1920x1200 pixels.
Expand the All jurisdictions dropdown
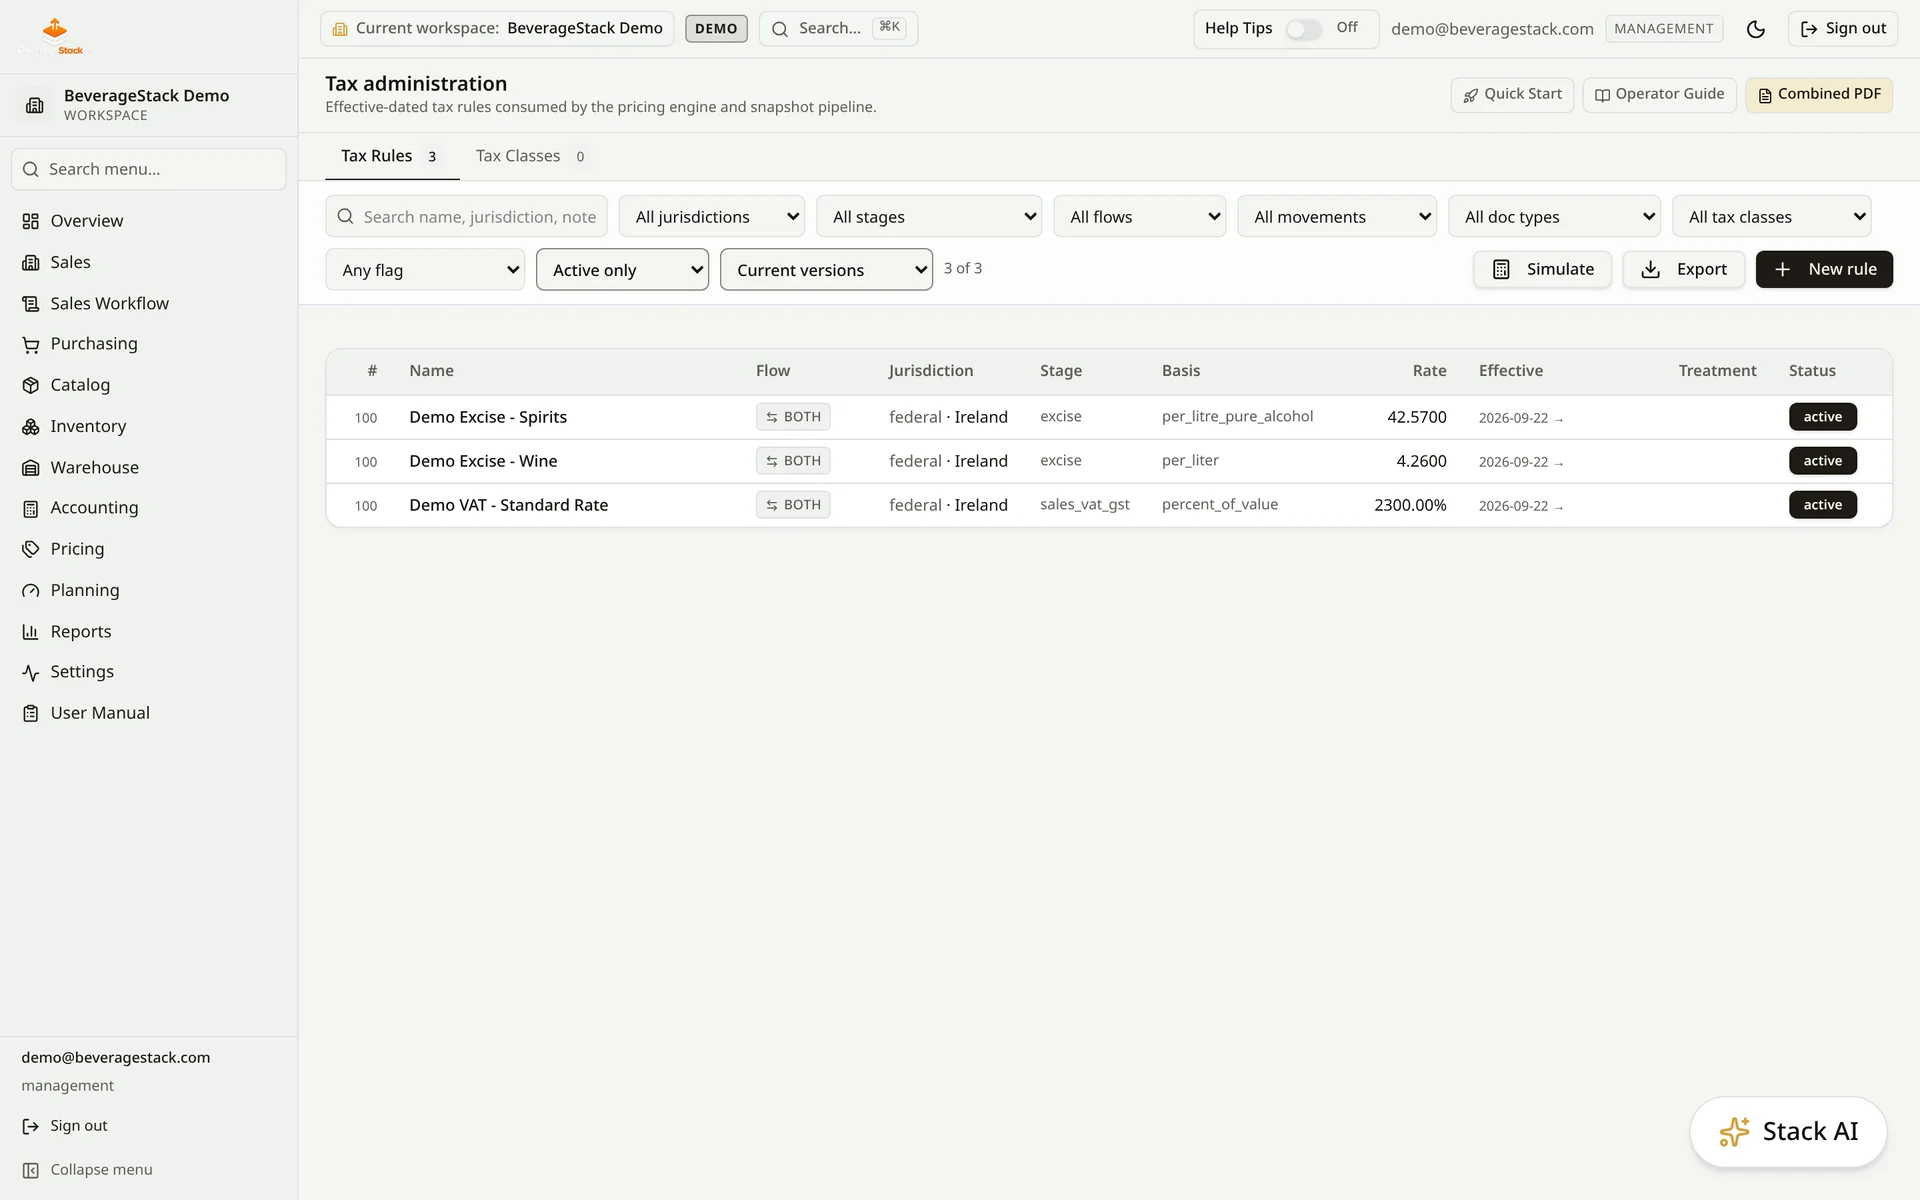coord(712,217)
